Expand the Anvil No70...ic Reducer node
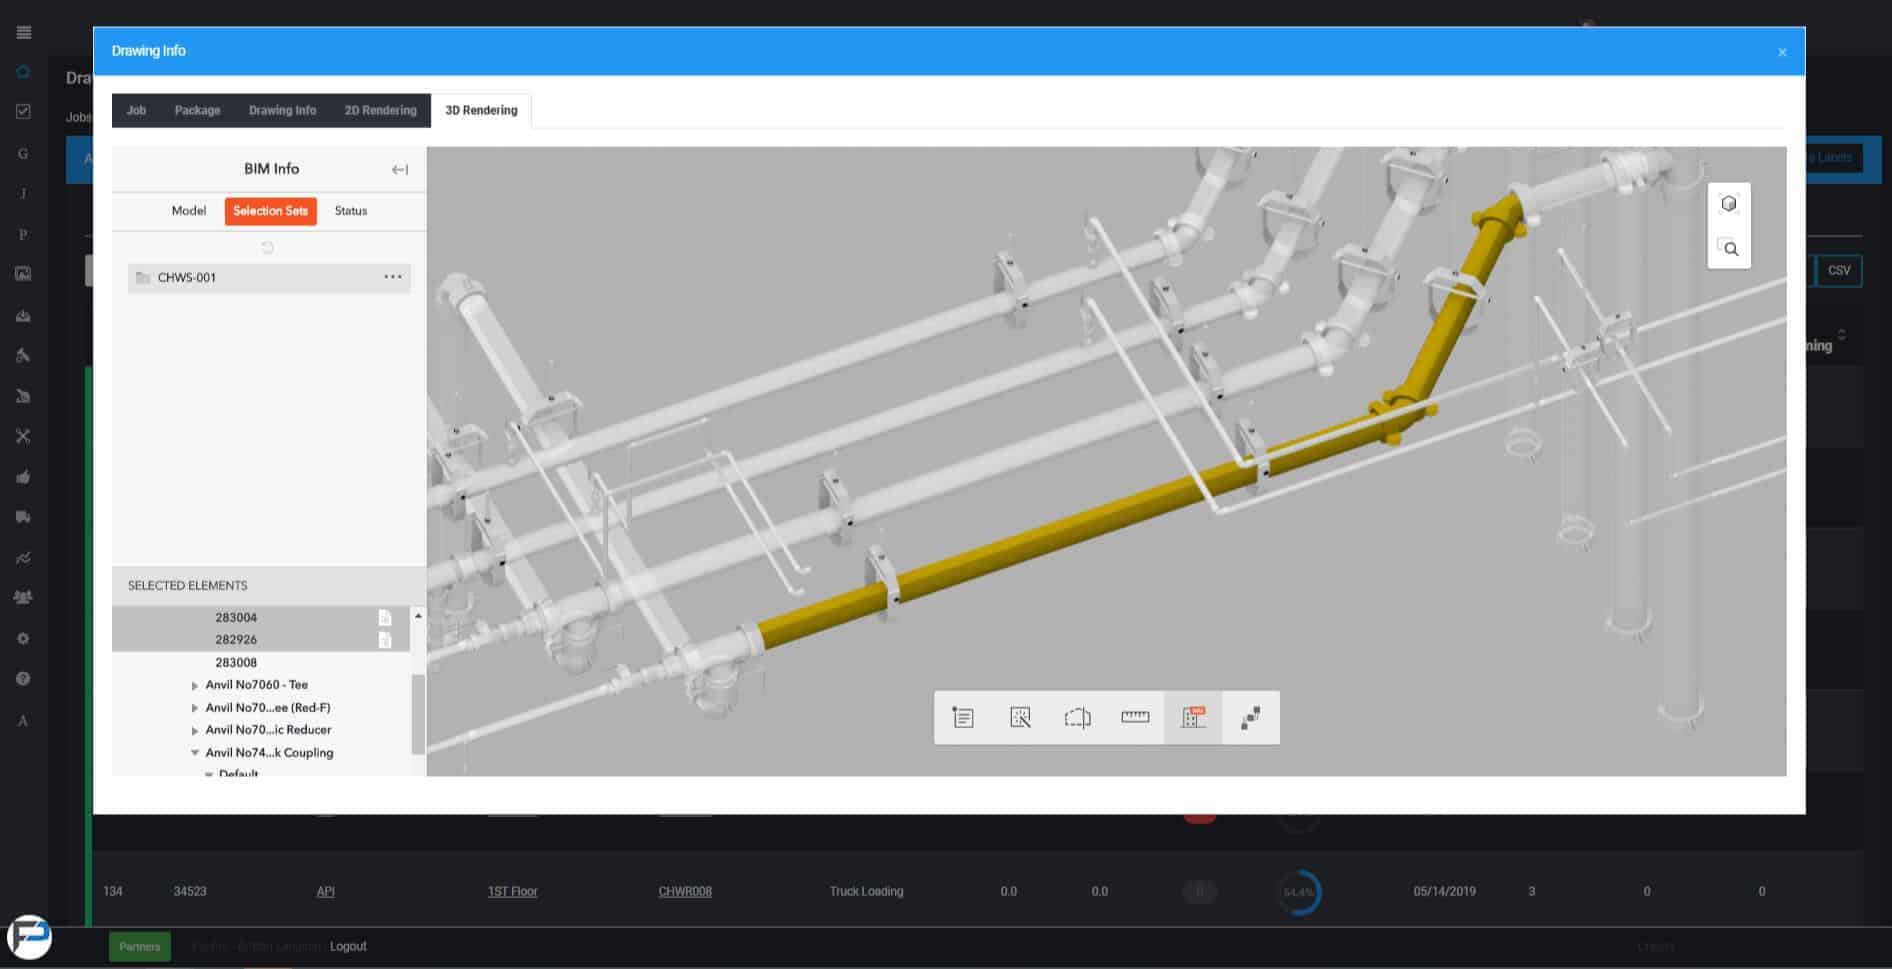 pyautogui.click(x=194, y=731)
